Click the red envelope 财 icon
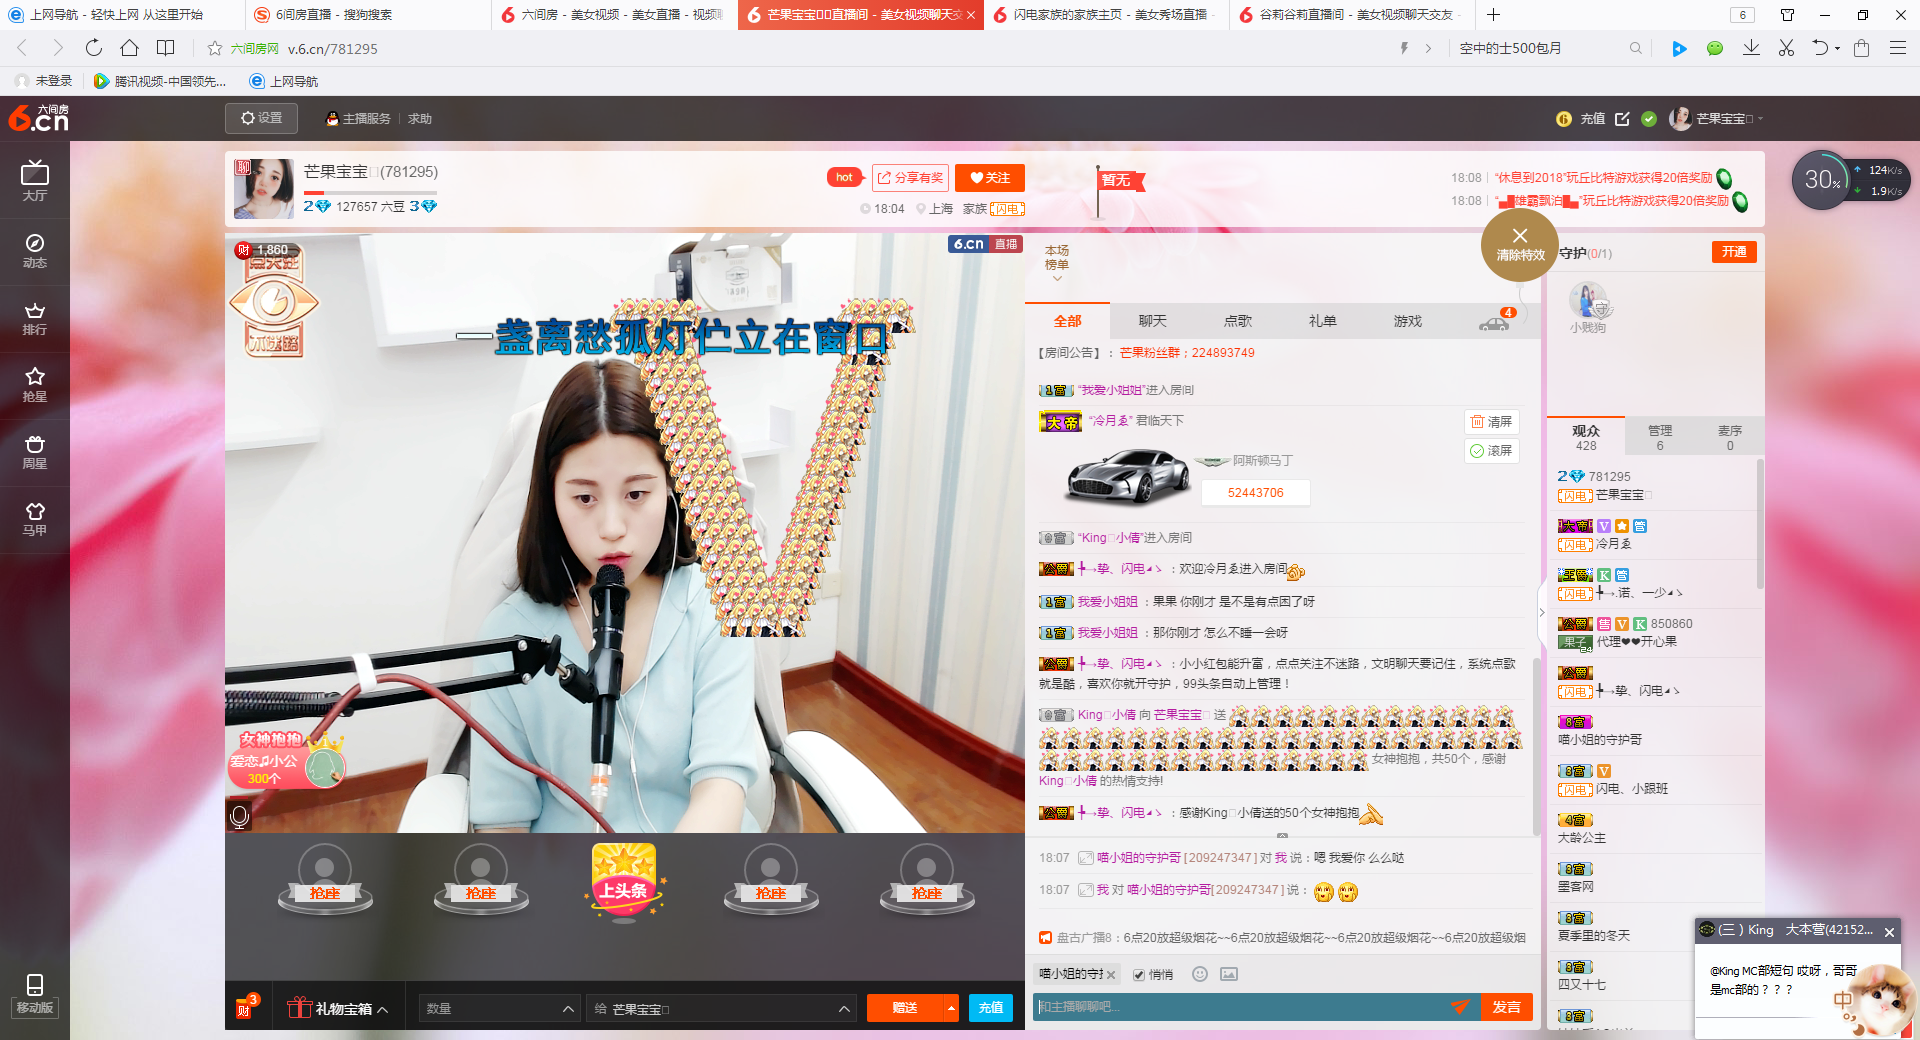 click(245, 1007)
